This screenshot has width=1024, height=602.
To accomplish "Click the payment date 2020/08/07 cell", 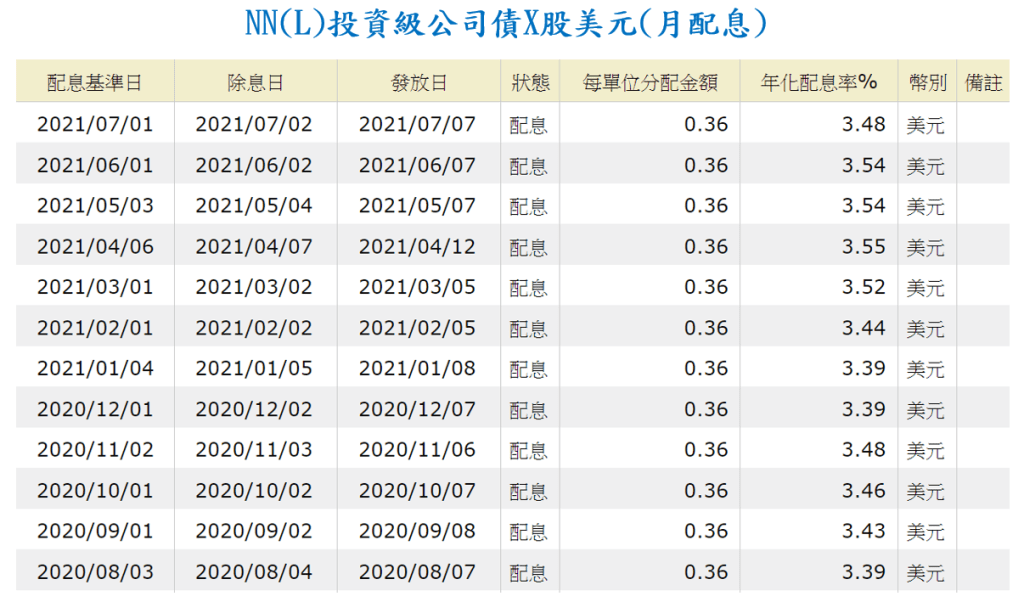I will [417, 572].
